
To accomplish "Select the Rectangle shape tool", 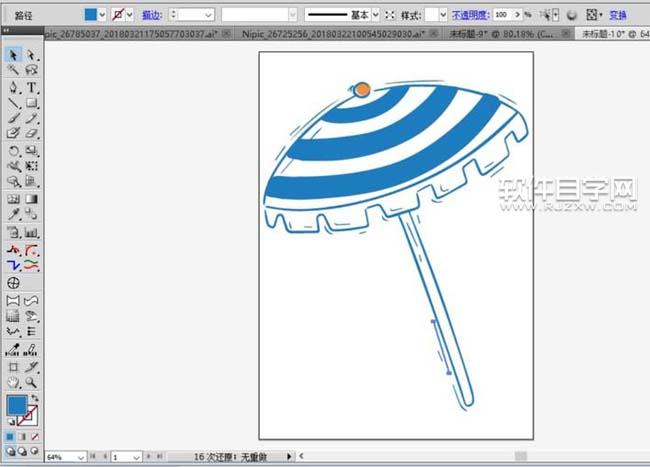I will coord(32,103).
